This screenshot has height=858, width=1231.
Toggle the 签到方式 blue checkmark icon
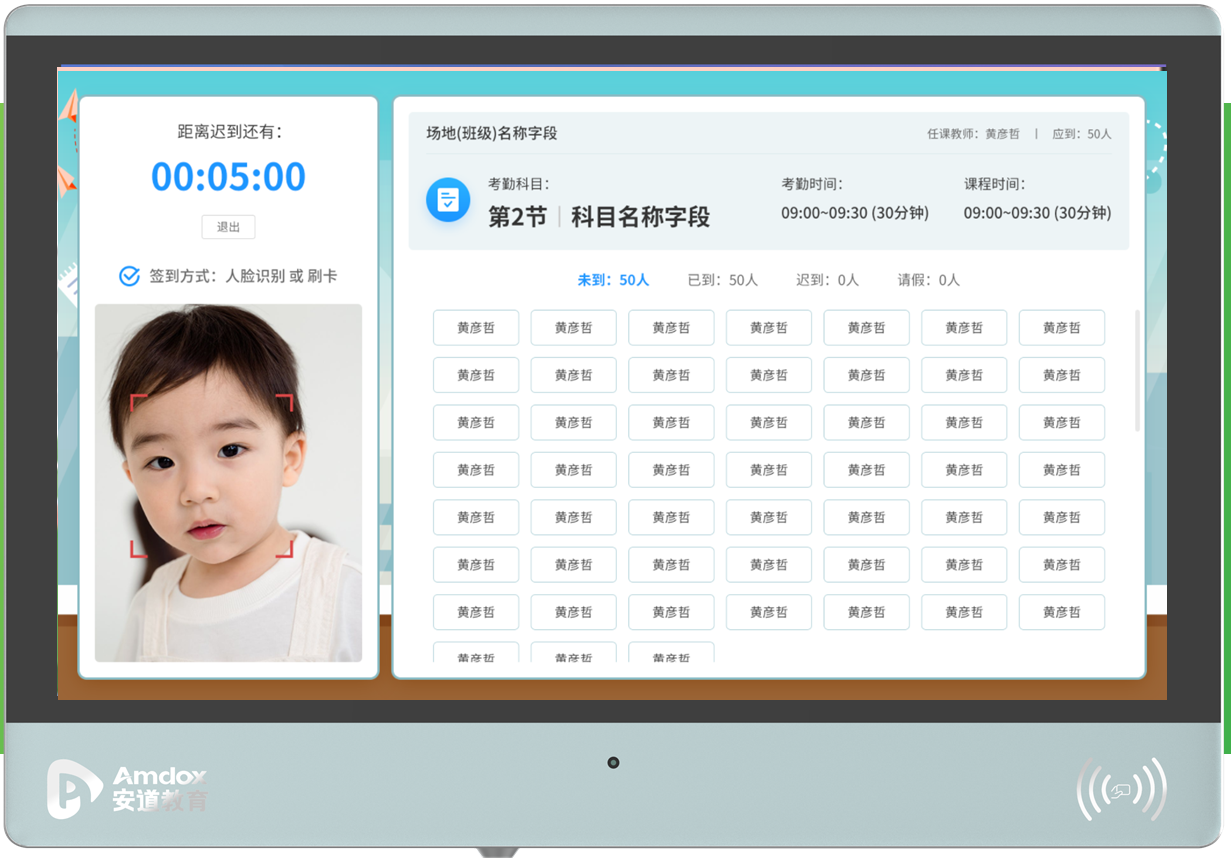pyautogui.click(x=129, y=276)
